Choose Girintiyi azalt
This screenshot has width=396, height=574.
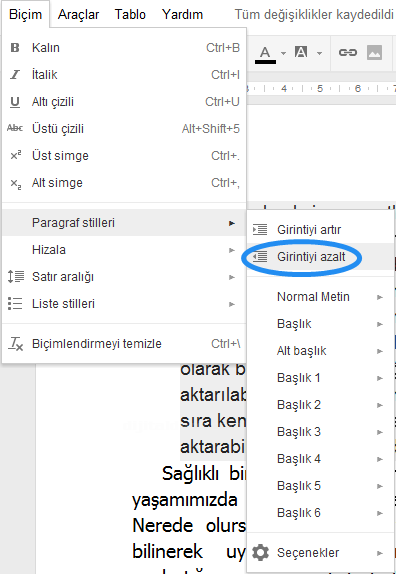321,257
